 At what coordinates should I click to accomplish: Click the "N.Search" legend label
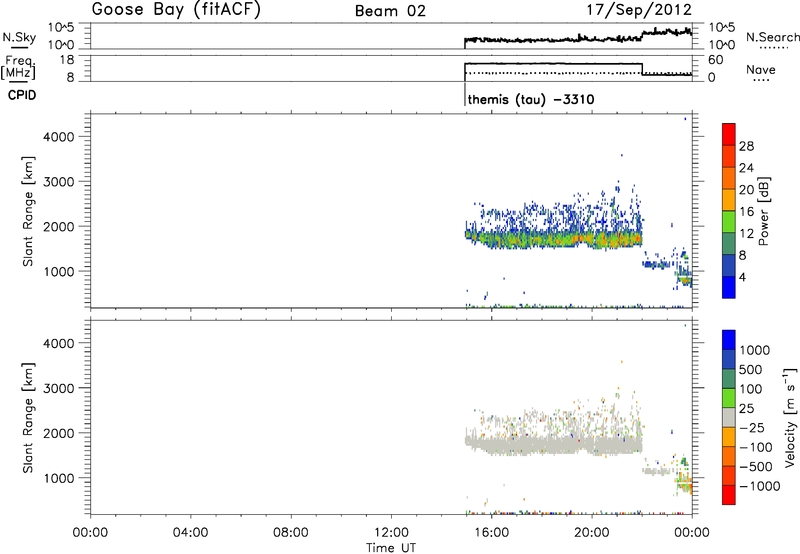coord(772,37)
